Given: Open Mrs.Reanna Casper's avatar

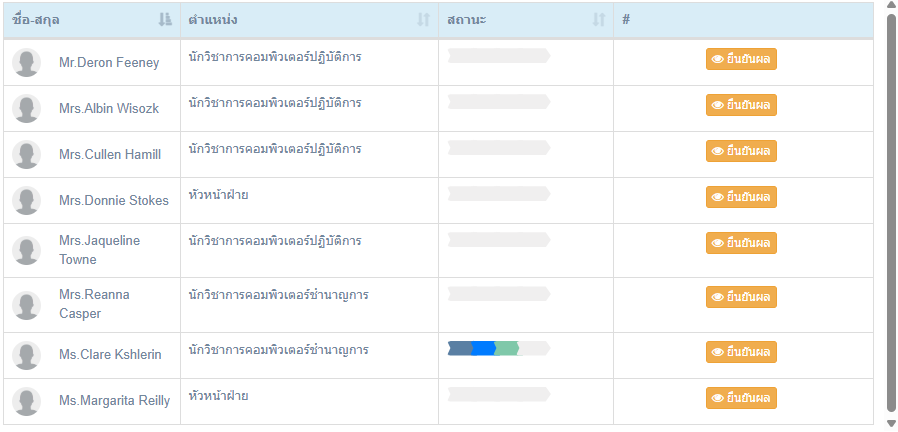Looking at the screenshot, I should click(x=26, y=305).
